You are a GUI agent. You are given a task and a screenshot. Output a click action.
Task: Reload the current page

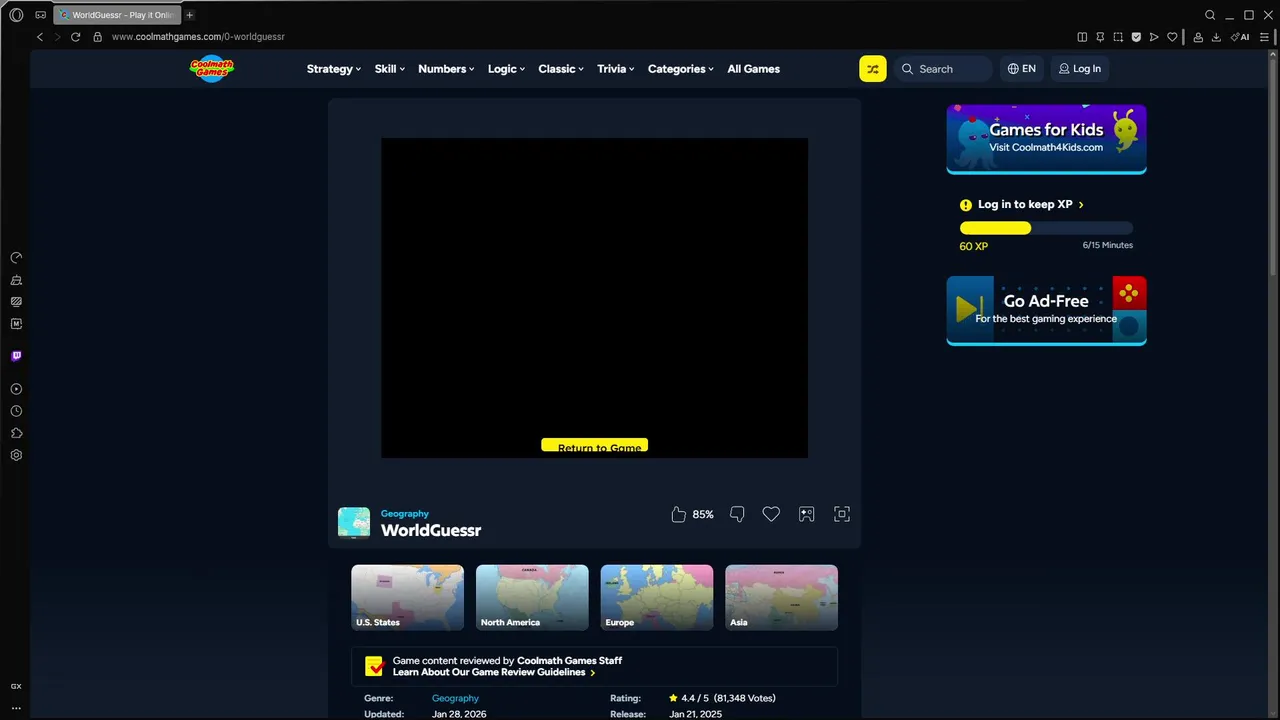click(x=75, y=37)
